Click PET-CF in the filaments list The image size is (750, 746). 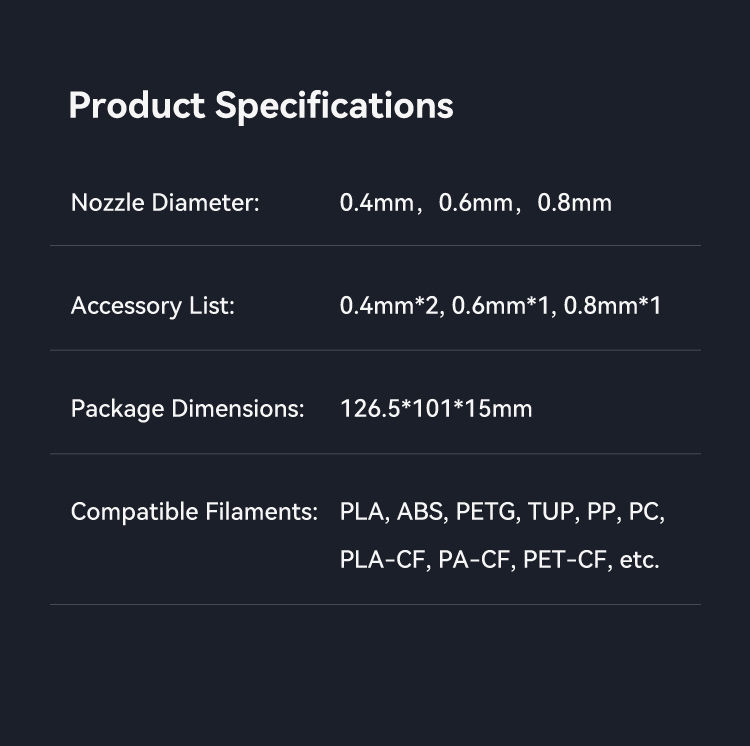click(565, 560)
